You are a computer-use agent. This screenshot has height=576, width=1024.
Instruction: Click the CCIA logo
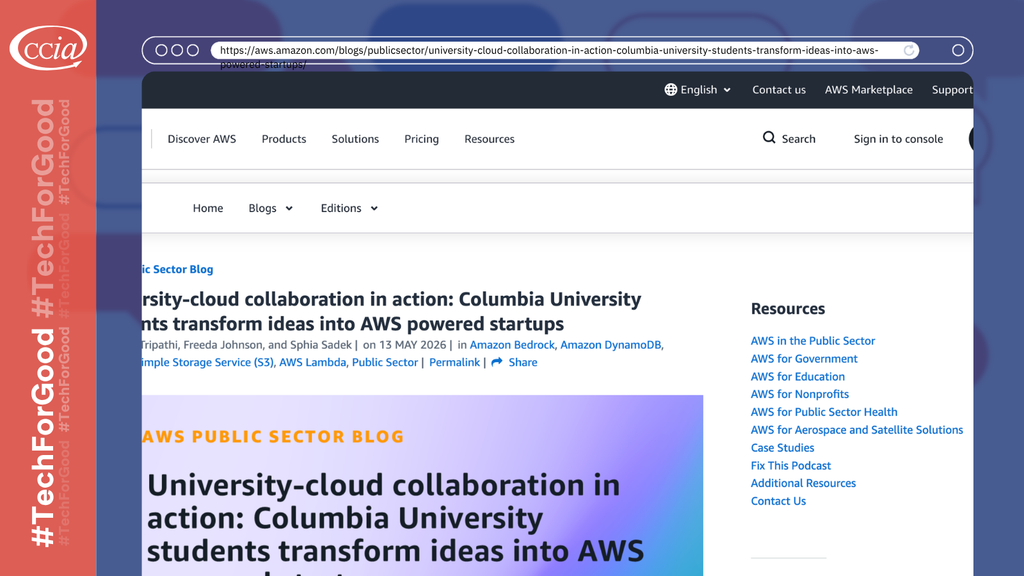pyautogui.click(x=48, y=48)
